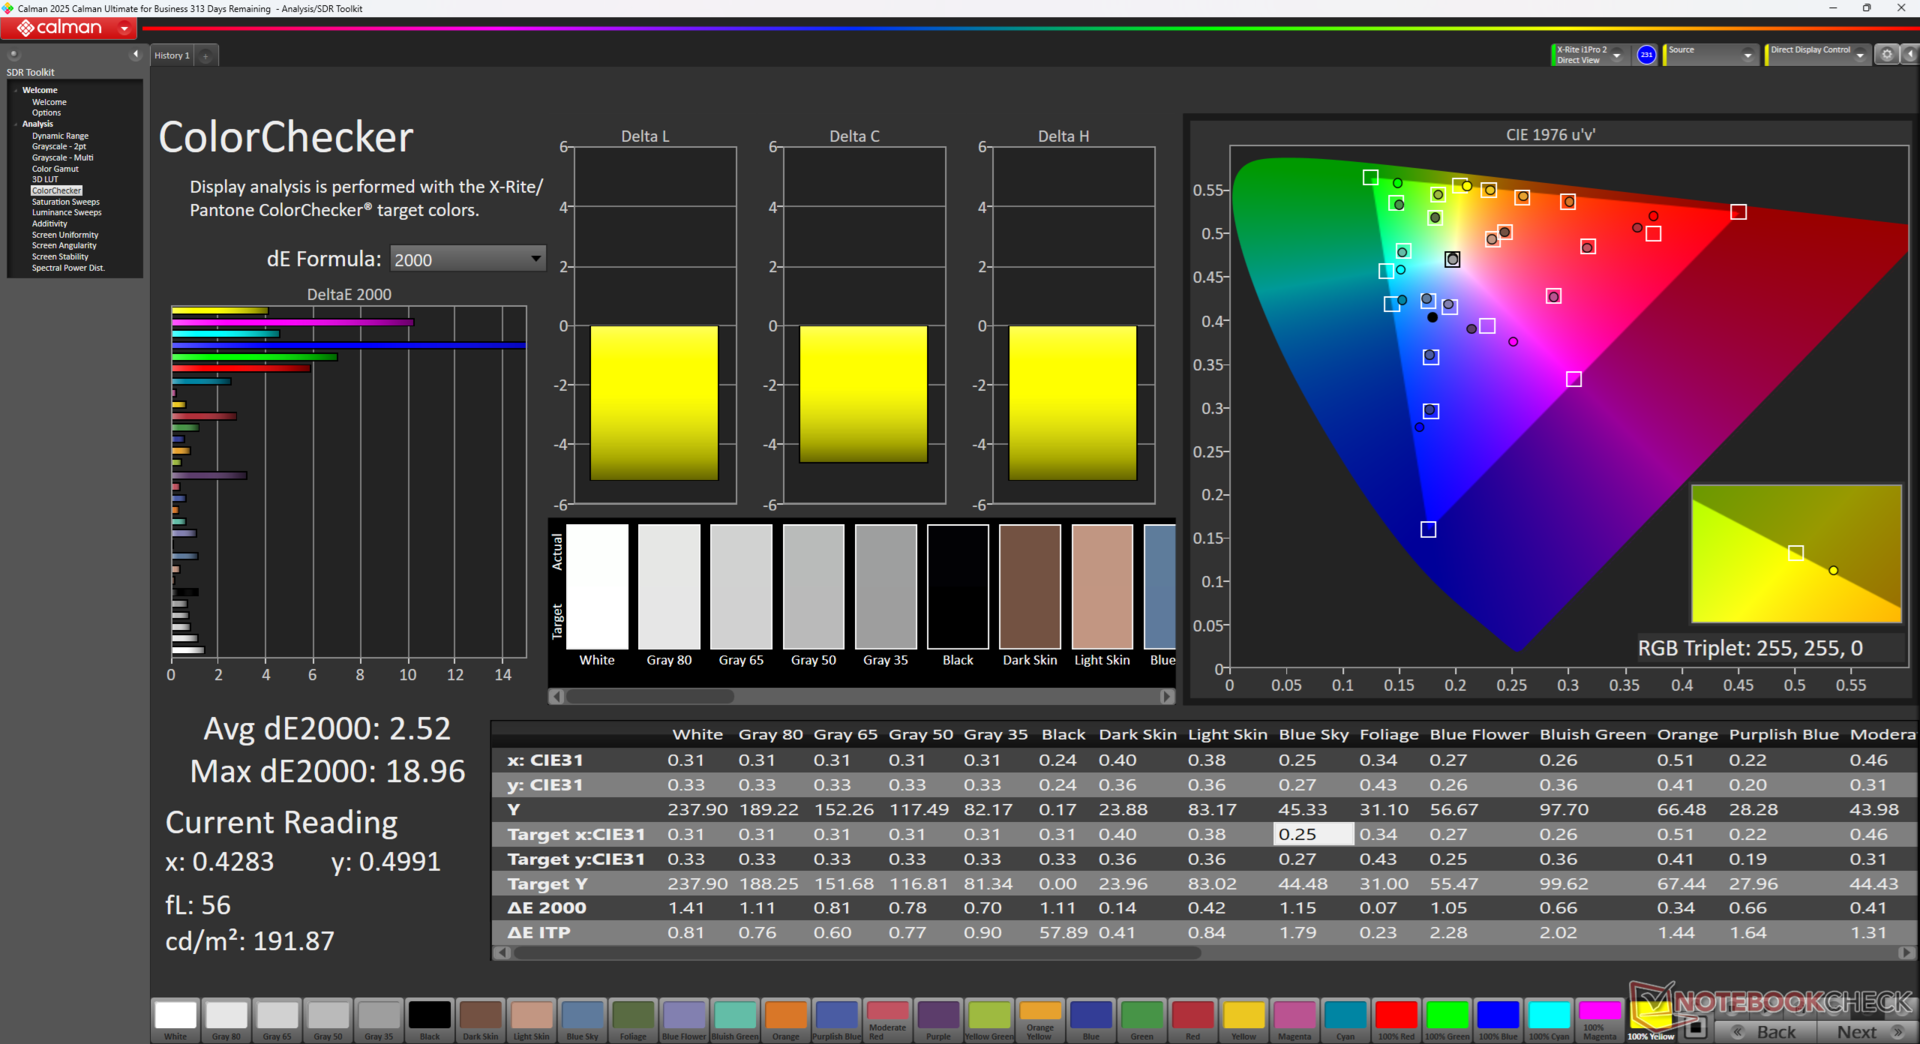1920x1044 pixels.
Task: Open the dE Formula dropdown
Action: coord(467,259)
